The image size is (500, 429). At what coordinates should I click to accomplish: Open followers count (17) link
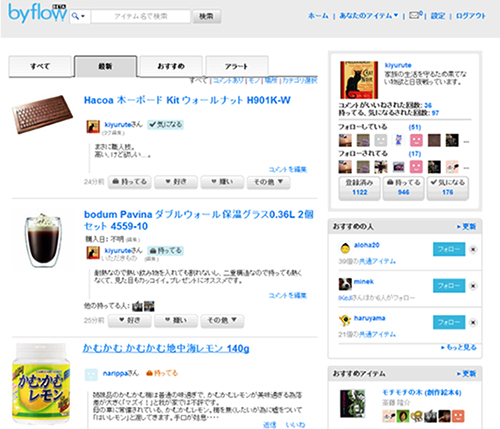click(415, 154)
